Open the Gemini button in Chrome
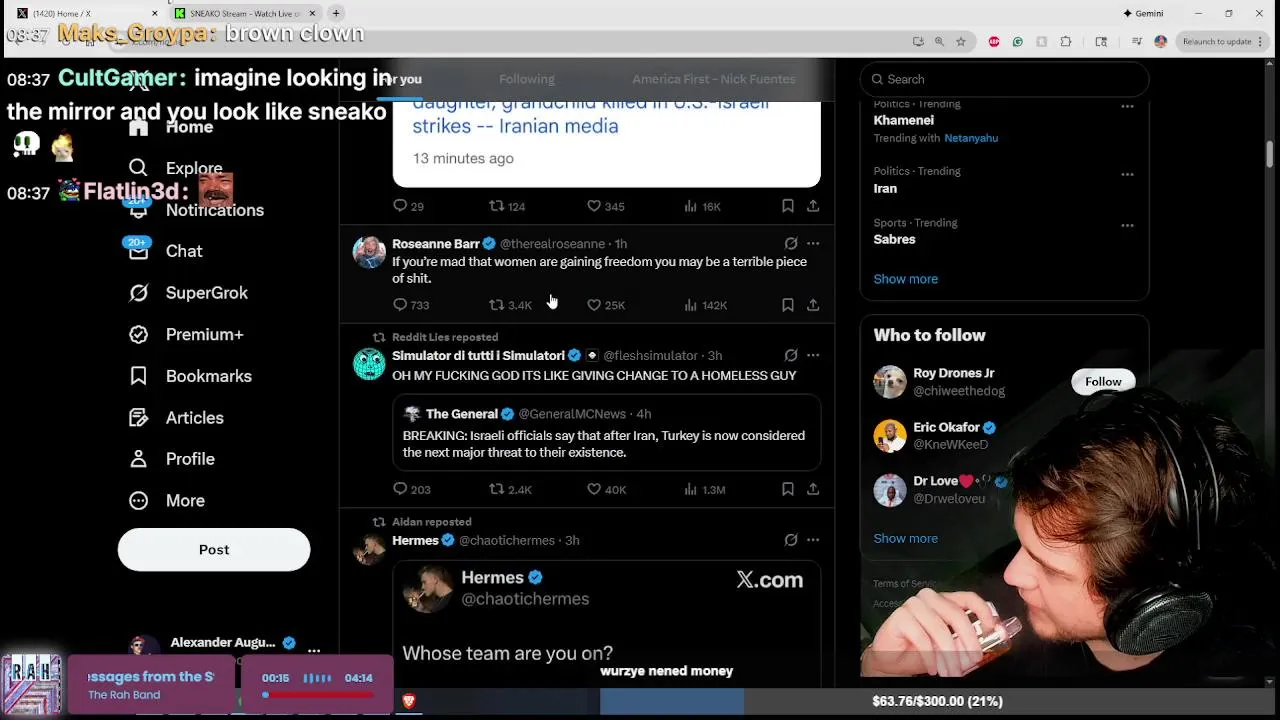Image resolution: width=1280 pixels, height=720 pixels. 1142,13
